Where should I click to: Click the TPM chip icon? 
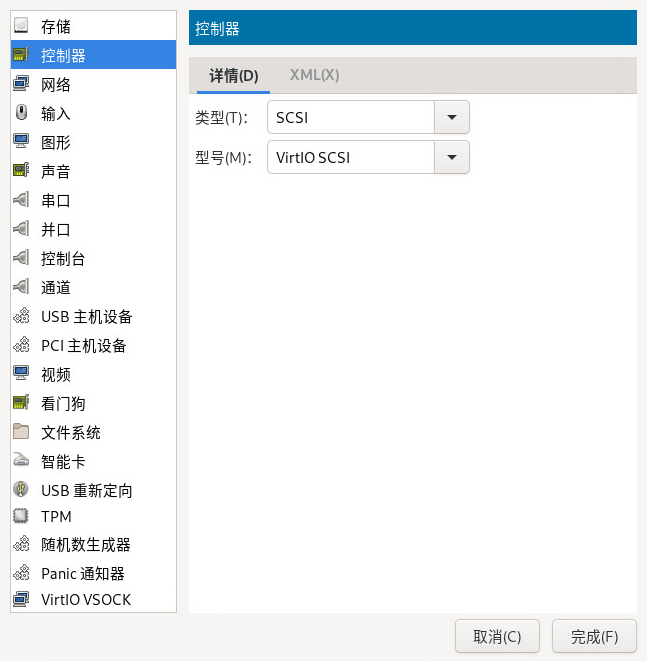coord(21,517)
